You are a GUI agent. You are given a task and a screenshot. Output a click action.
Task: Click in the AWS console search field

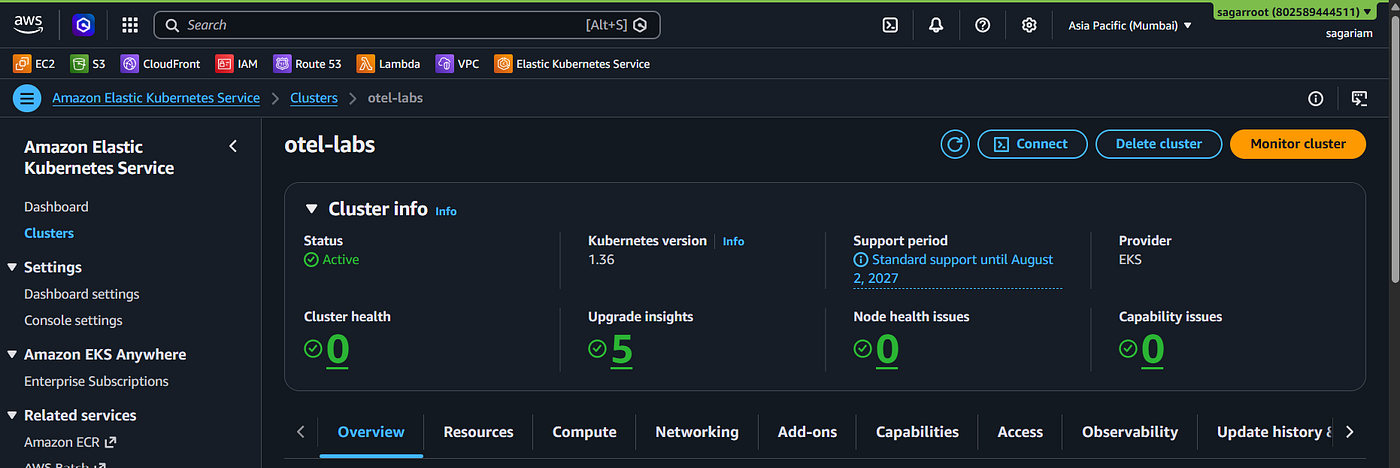click(x=407, y=25)
